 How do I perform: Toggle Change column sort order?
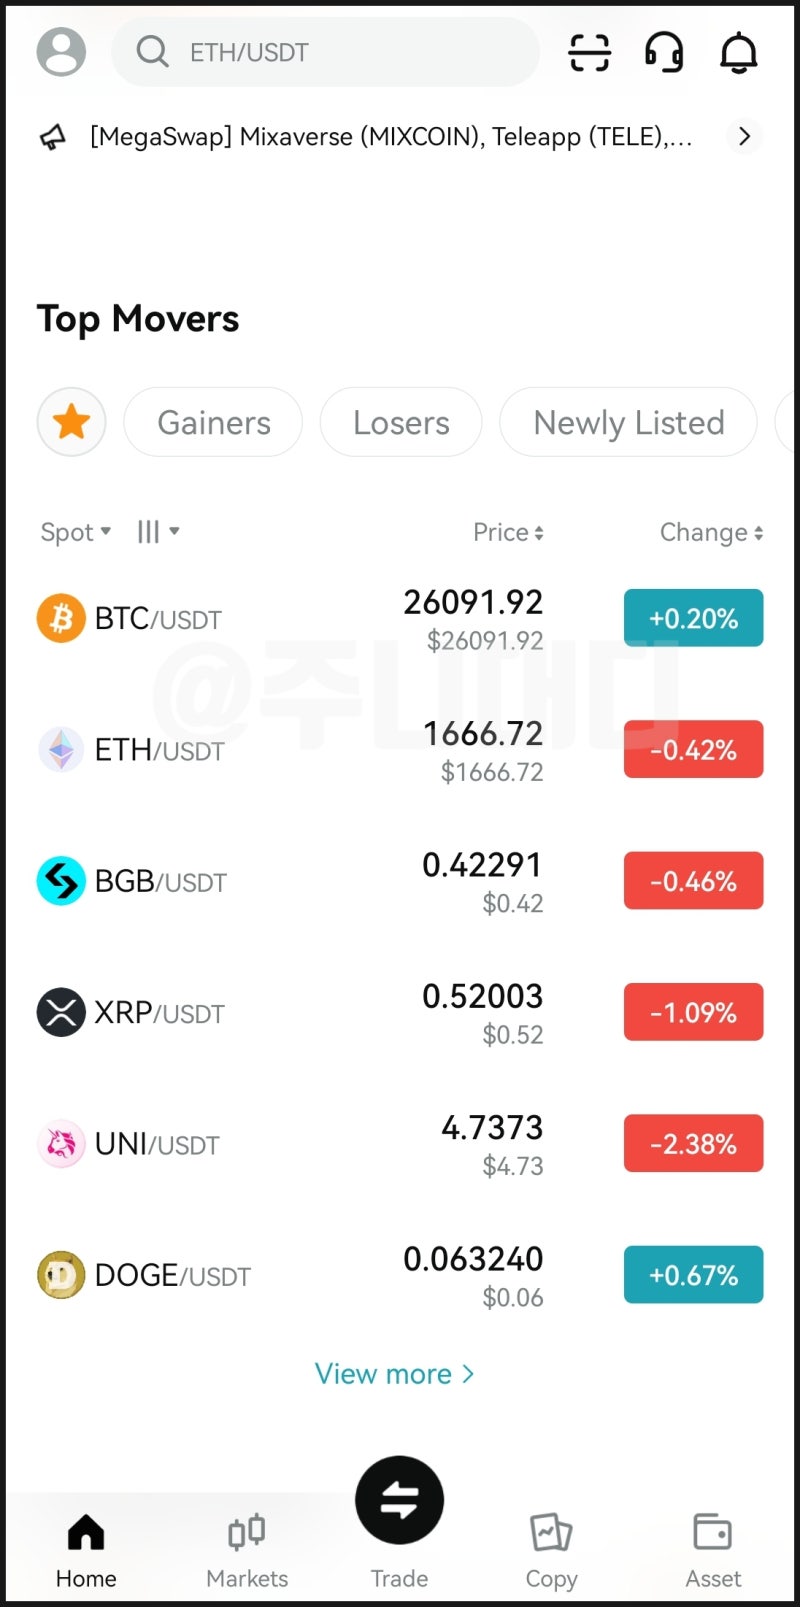[x=711, y=532]
